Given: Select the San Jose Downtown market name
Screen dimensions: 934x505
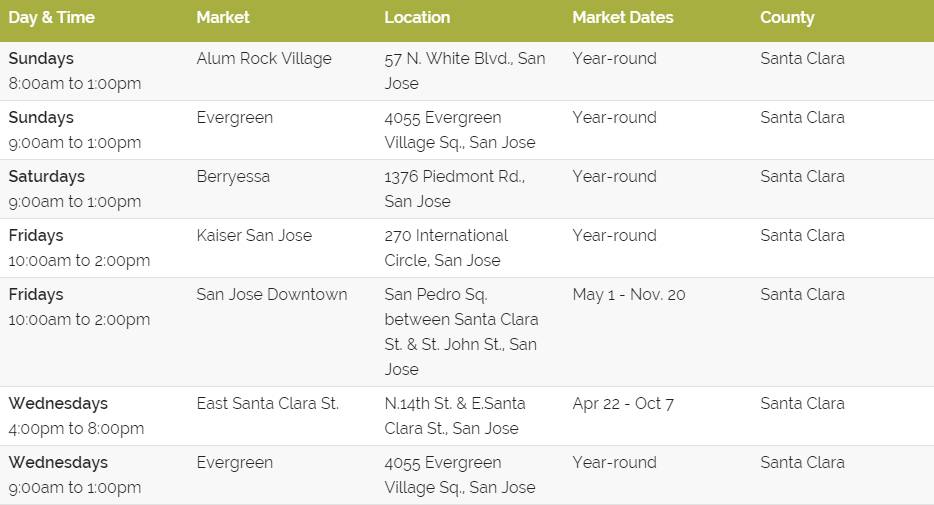Looking at the screenshot, I should tap(272, 294).
